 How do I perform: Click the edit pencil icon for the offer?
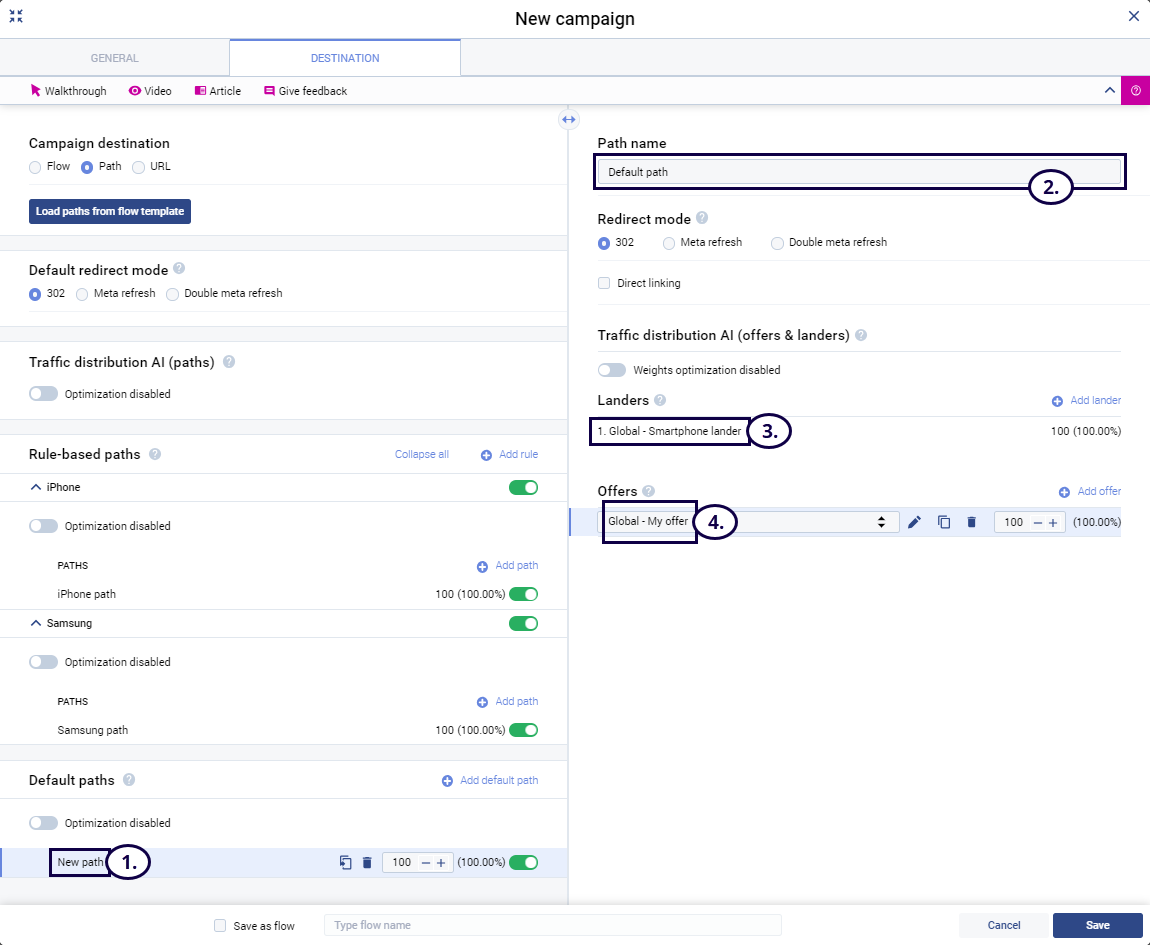click(914, 522)
